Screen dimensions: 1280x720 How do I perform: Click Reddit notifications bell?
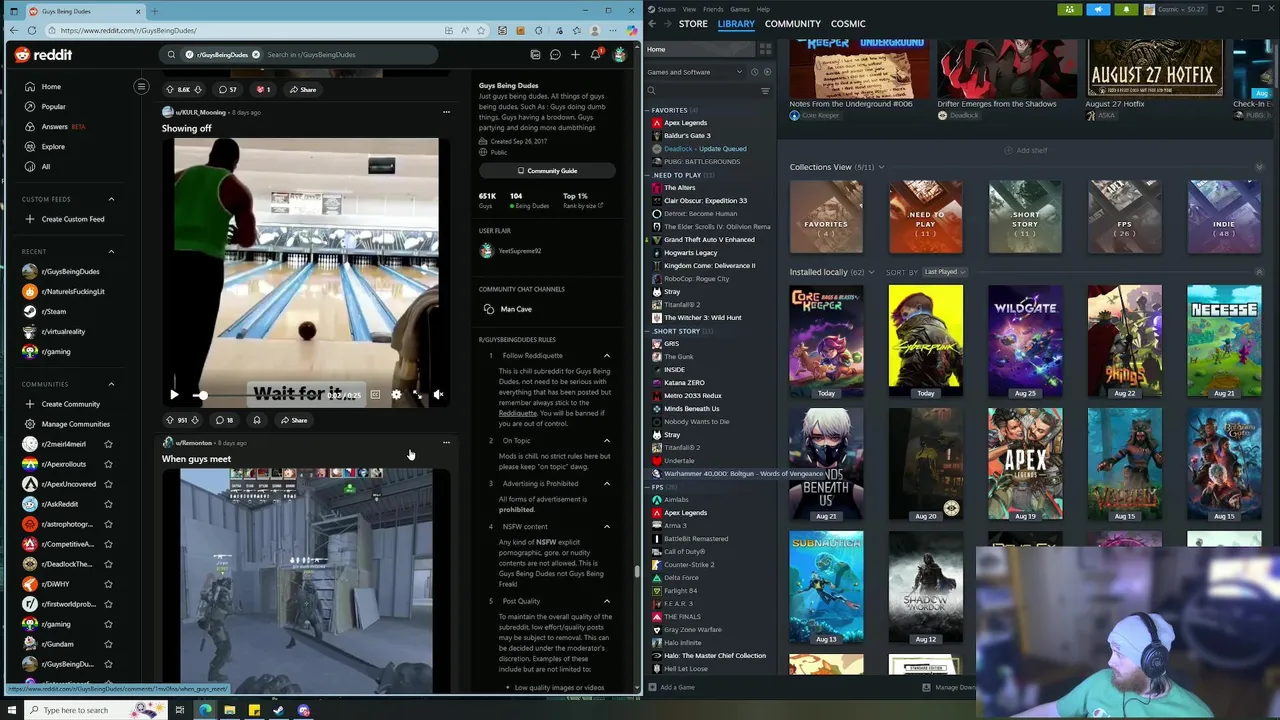595,55
